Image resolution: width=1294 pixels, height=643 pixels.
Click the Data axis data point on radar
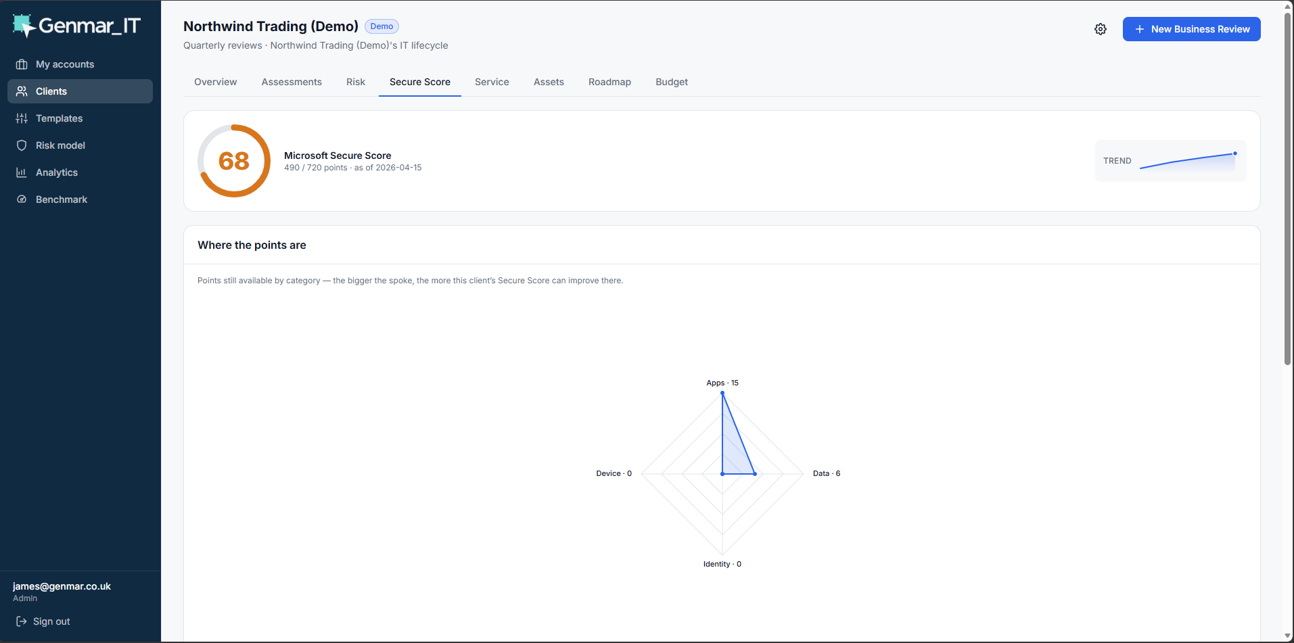coord(755,473)
